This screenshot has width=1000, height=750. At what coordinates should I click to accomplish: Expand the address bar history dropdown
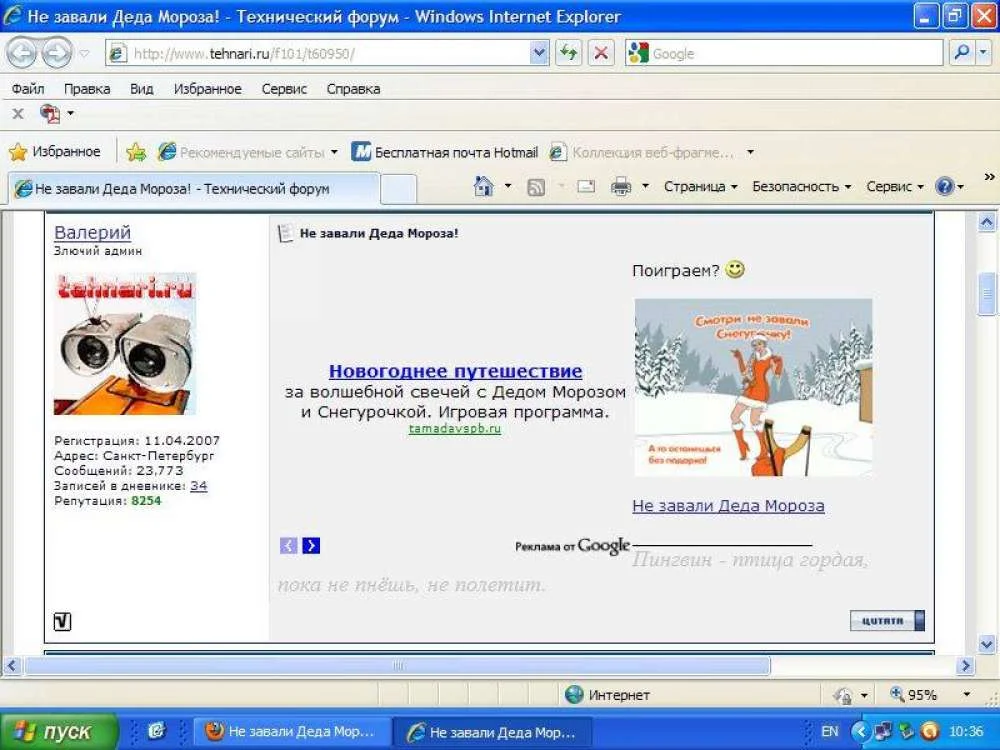point(540,54)
